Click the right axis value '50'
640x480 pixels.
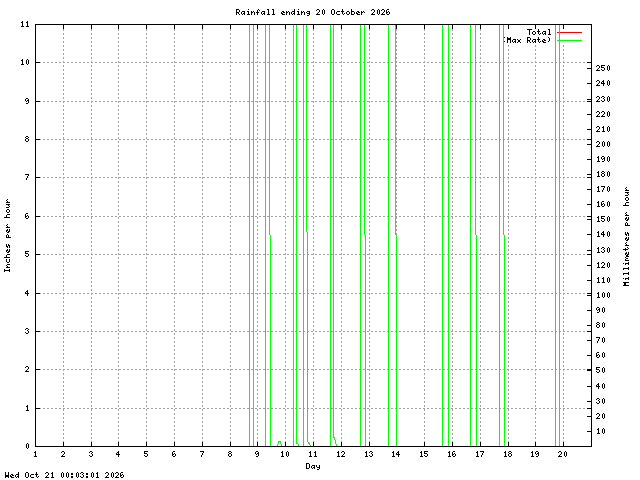[x=600, y=370]
